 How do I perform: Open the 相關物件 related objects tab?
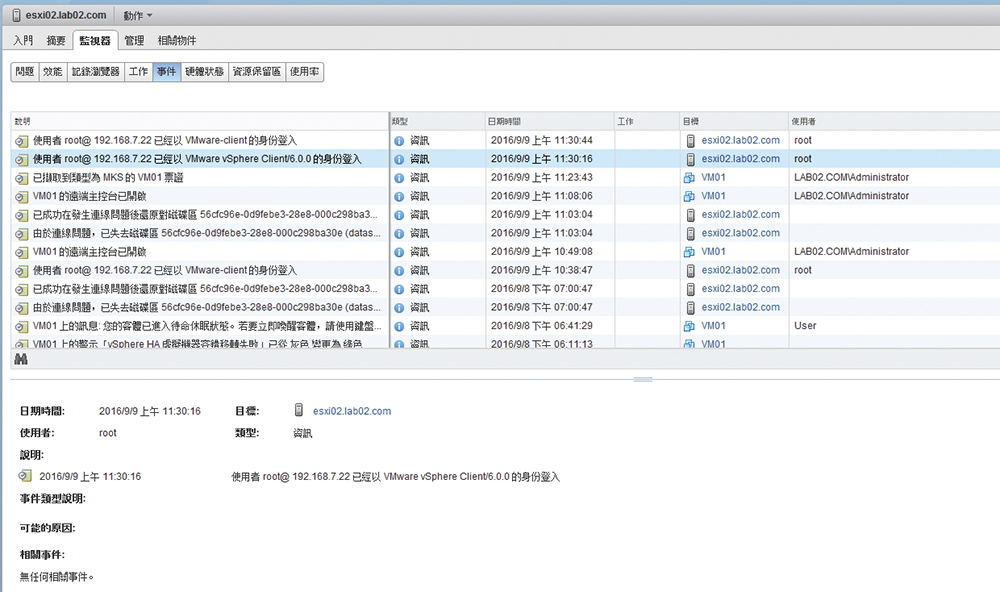[177, 40]
